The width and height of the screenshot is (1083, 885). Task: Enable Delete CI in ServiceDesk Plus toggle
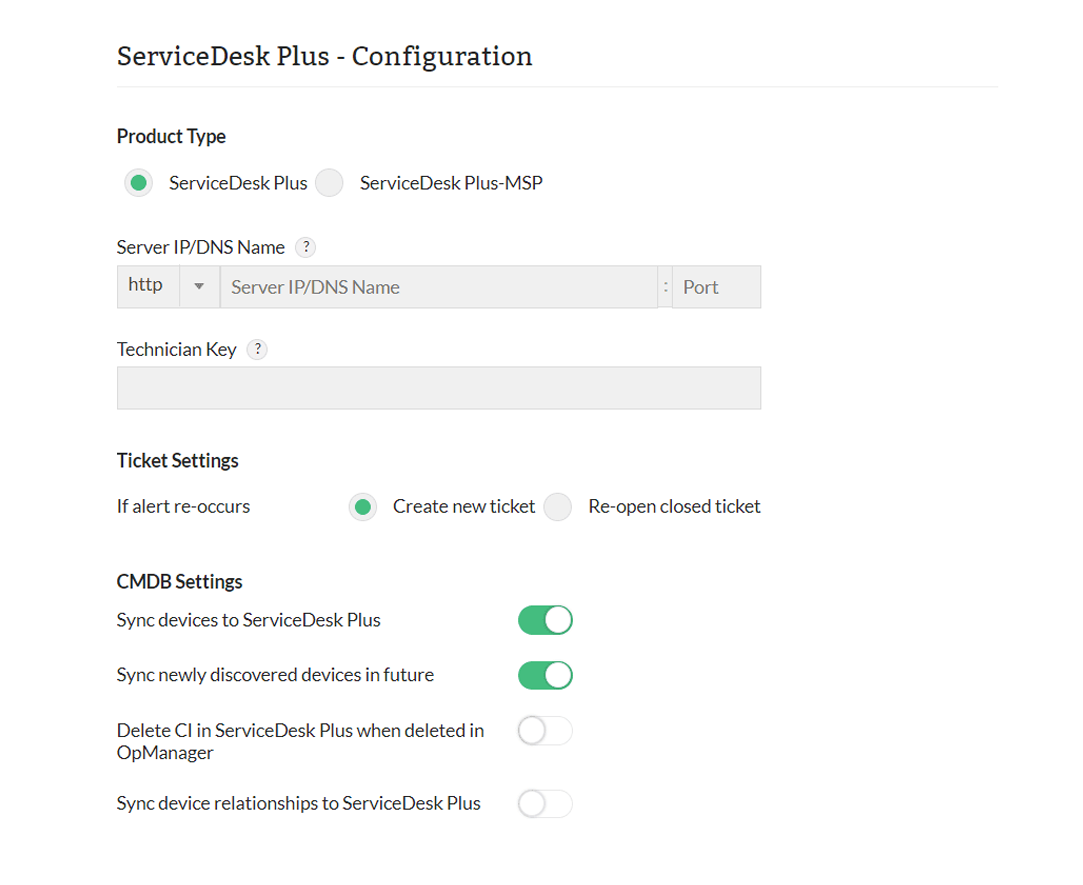544,731
